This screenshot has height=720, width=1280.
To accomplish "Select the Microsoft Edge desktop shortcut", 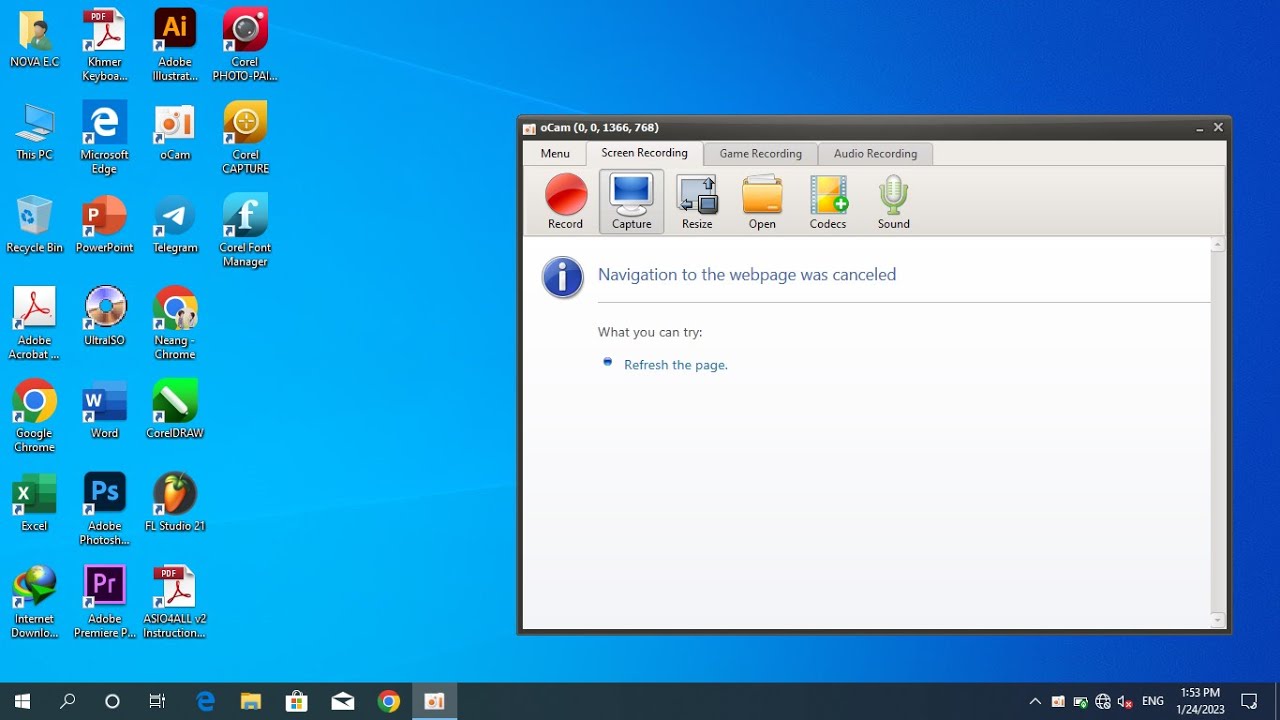I will (x=105, y=138).
